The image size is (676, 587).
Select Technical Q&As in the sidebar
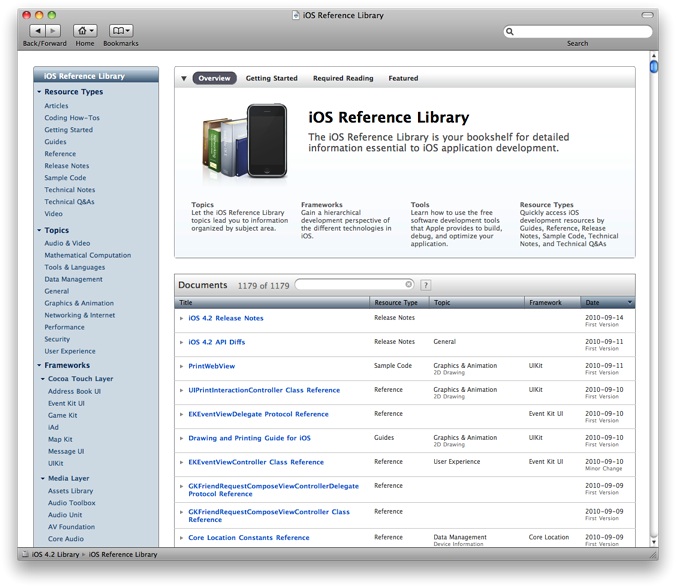[69, 202]
